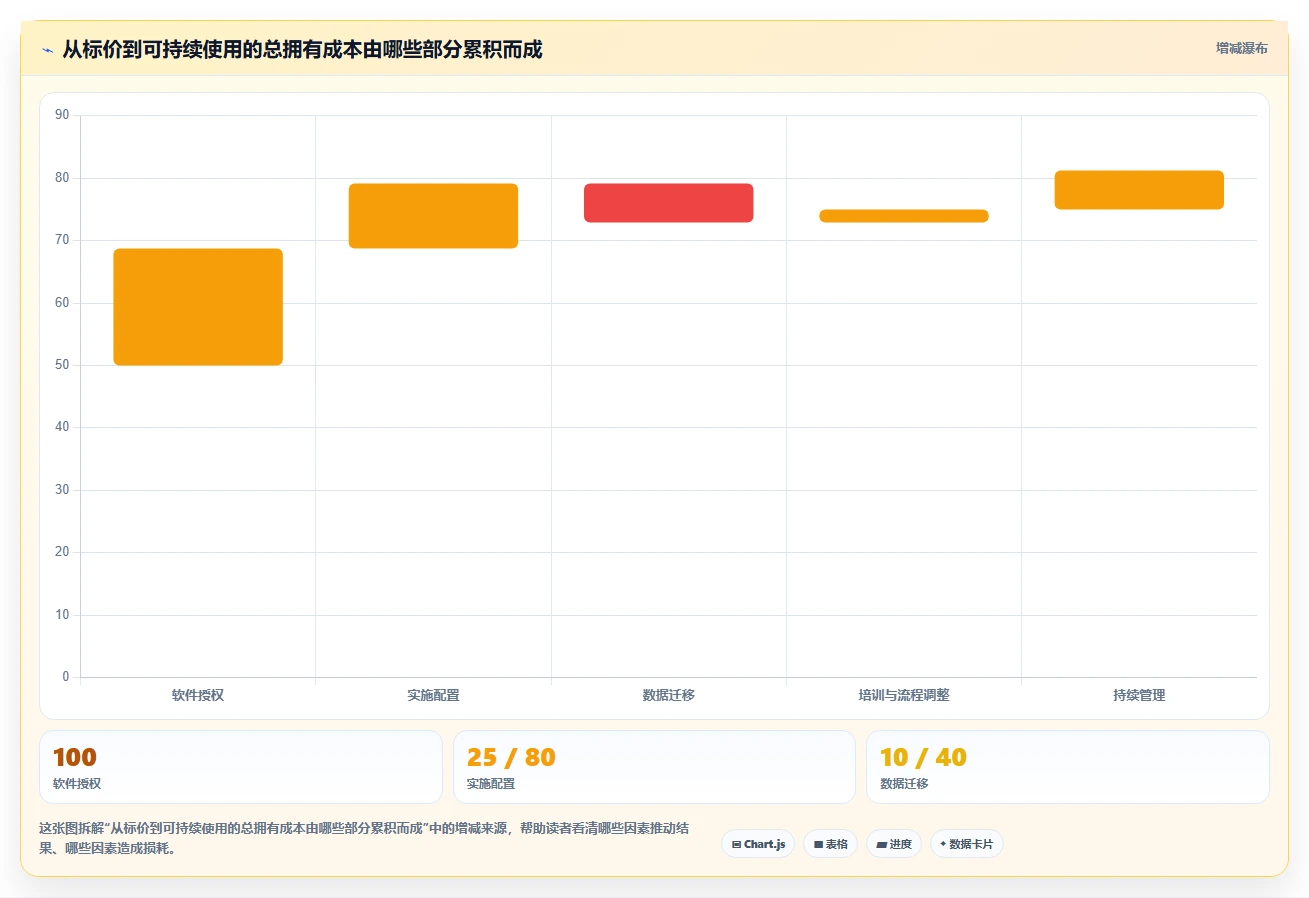Click the 实施配置 x-axis label
Image resolution: width=1309 pixels, height=898 pixels.
433,695
